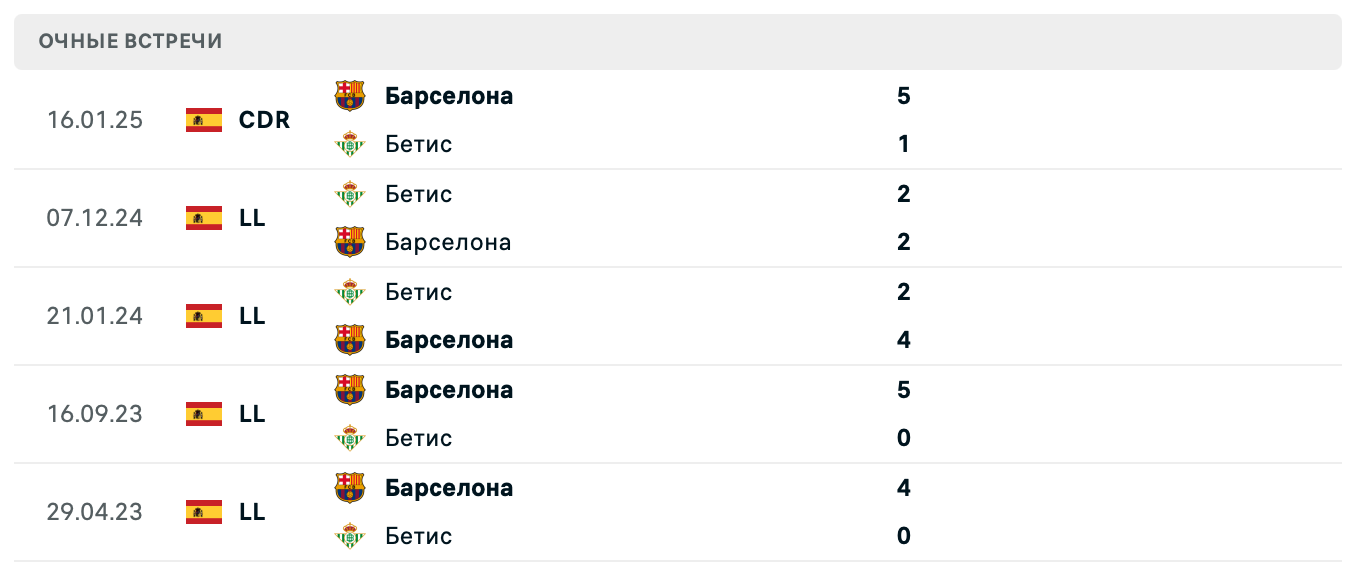Image resolution: width=1356 pixels, height=574 pixels.
Task: Click Betis crest in 16.01.25 match
Action: pyautogui.click(x=350, y=144)
